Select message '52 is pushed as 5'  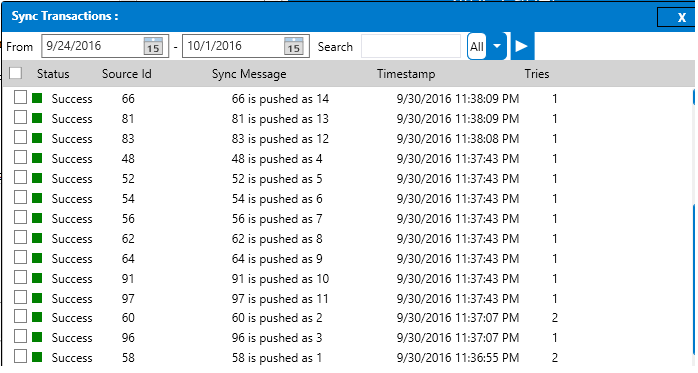tap(277, 179)
